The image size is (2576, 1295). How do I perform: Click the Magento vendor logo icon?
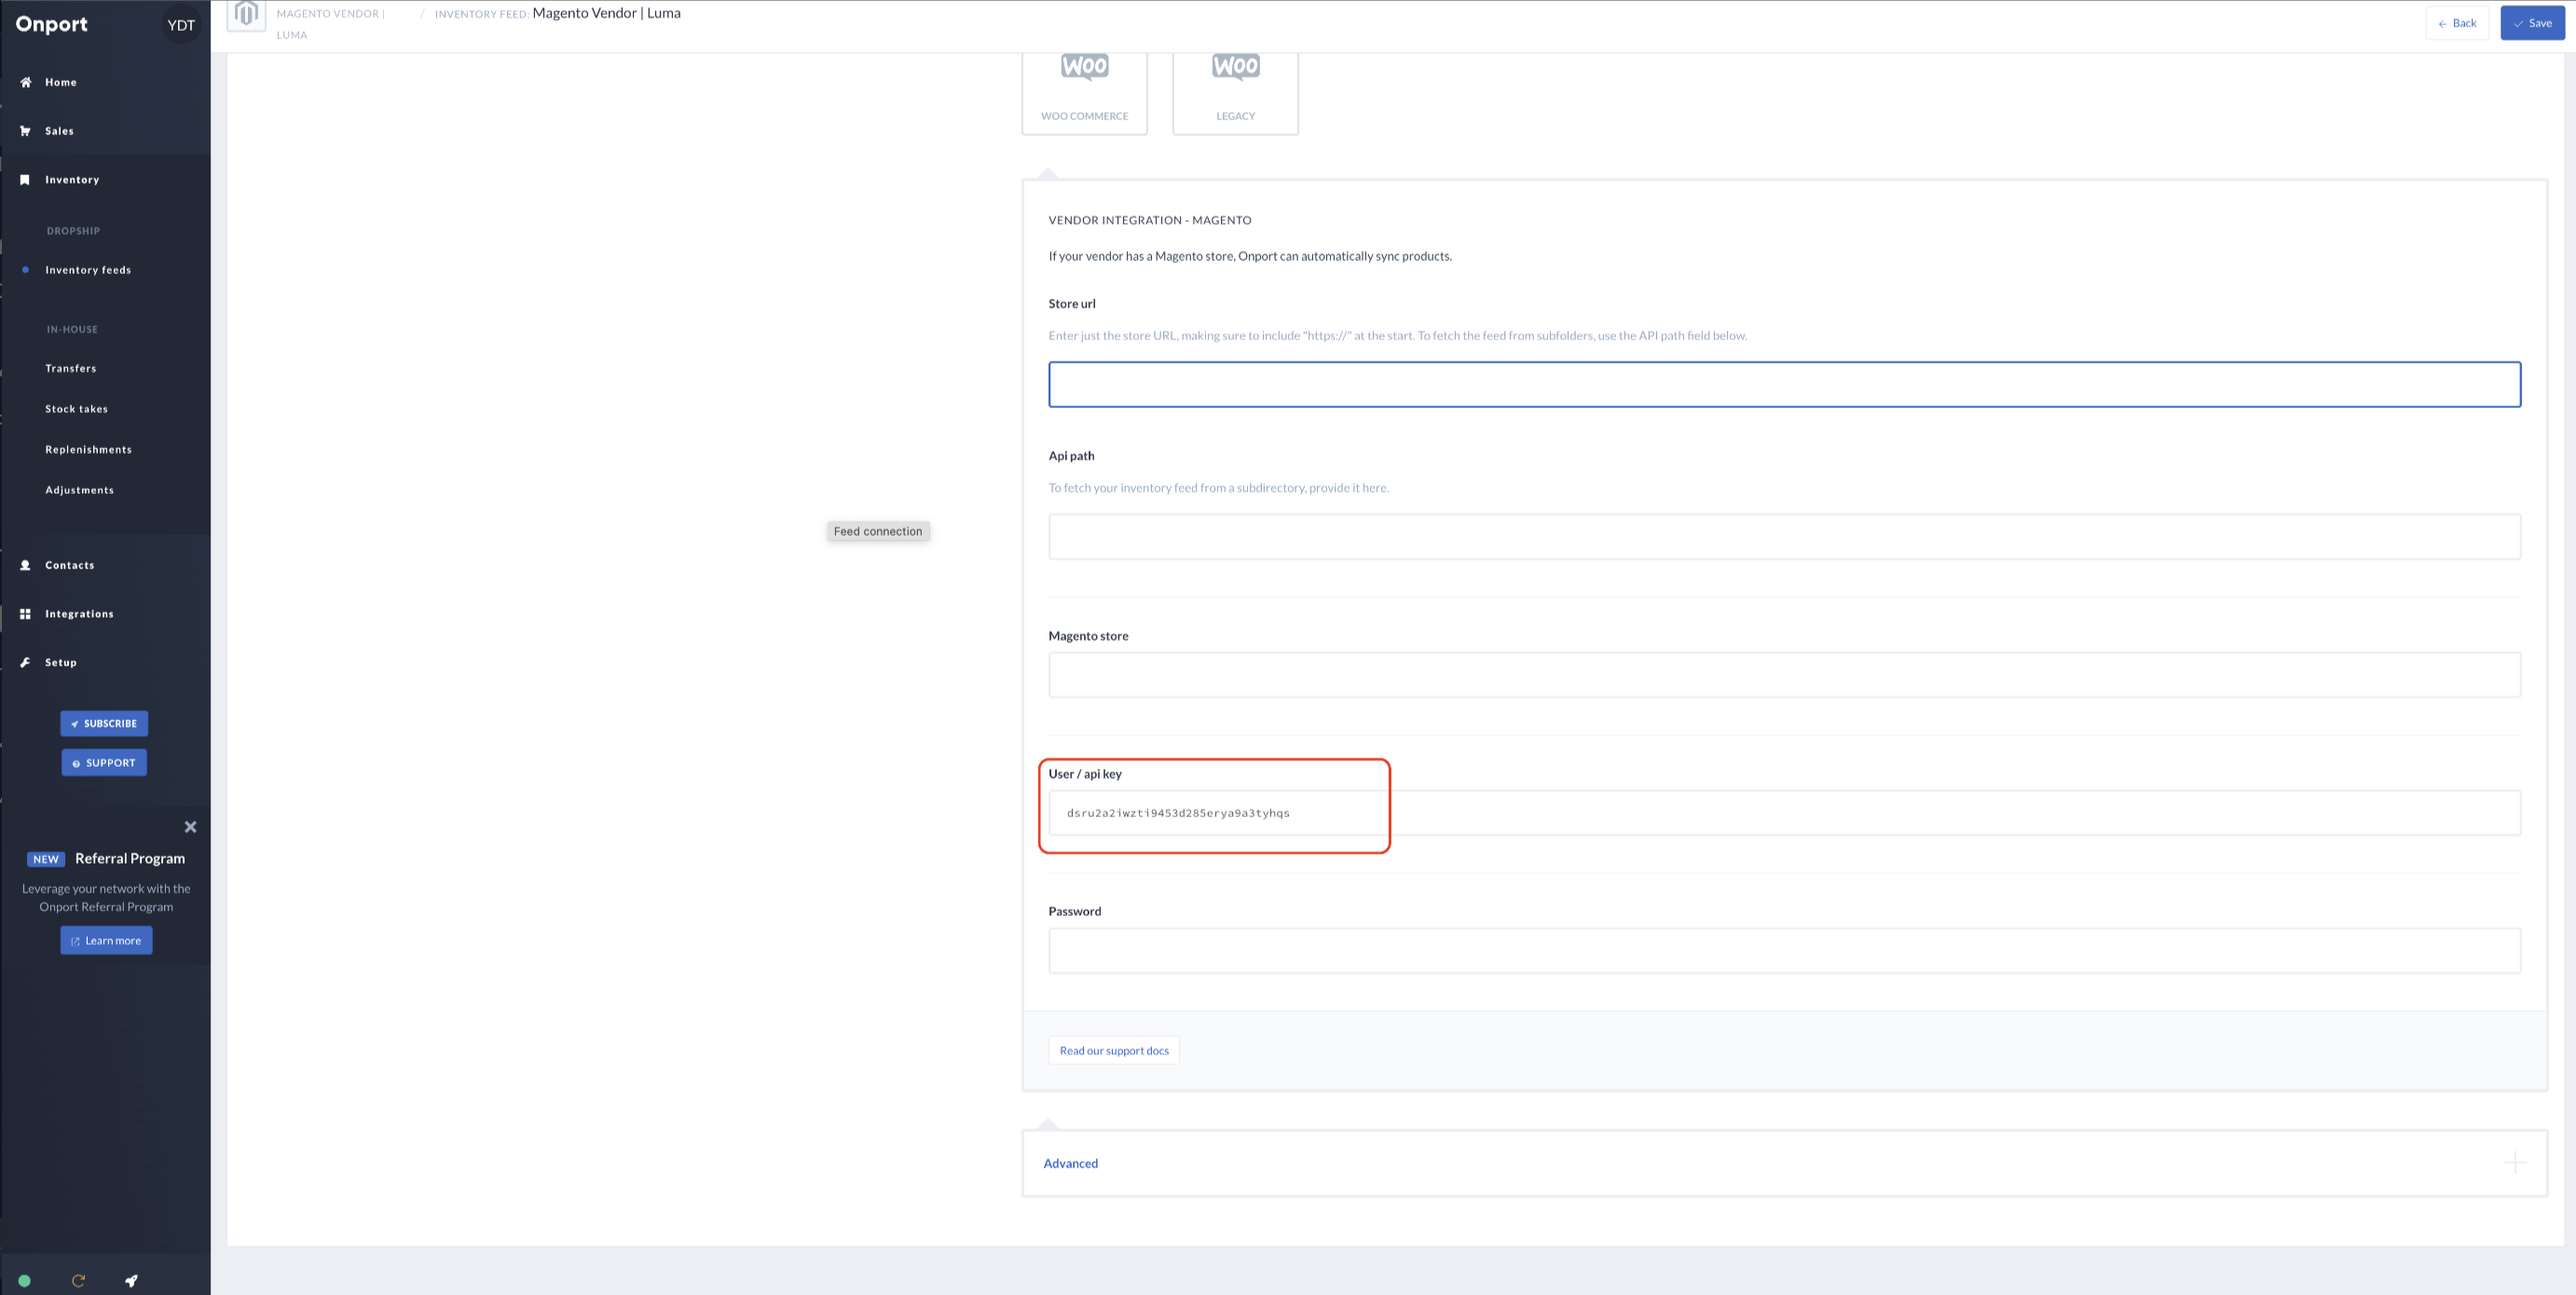[x=246, y=15]
